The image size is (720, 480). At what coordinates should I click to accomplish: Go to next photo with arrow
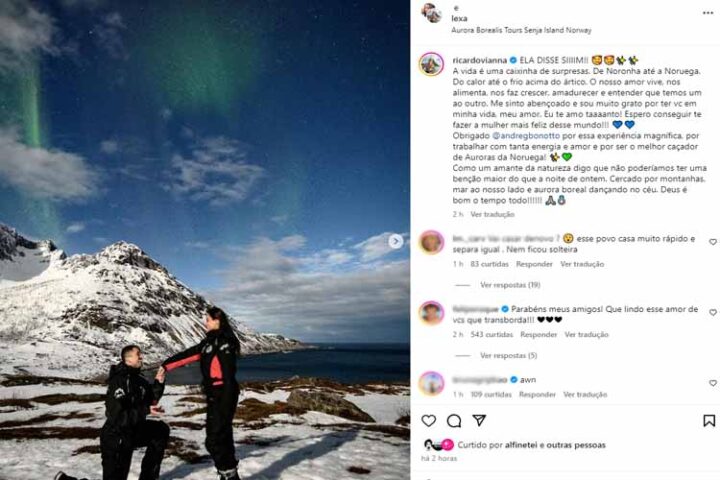pyautogui.click(x=396, y=241)
